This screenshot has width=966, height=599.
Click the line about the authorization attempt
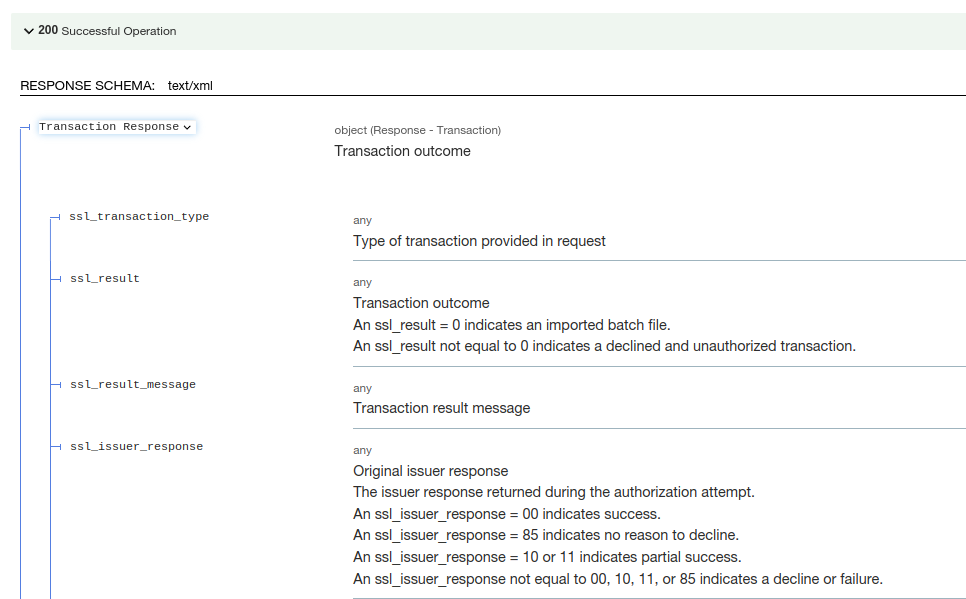click(x=553, y=492)
